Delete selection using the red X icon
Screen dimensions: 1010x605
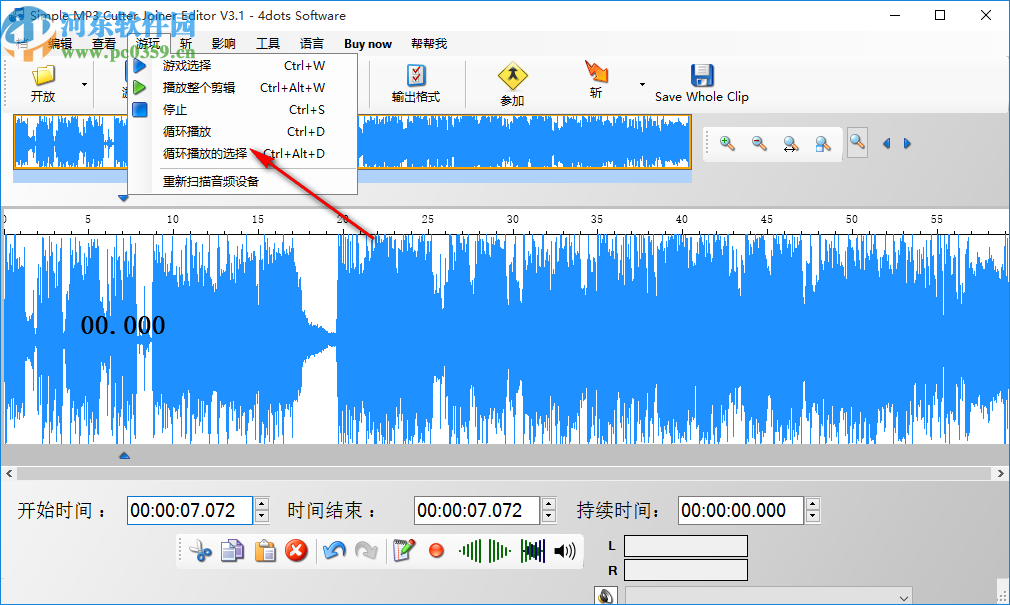(297, 551)
